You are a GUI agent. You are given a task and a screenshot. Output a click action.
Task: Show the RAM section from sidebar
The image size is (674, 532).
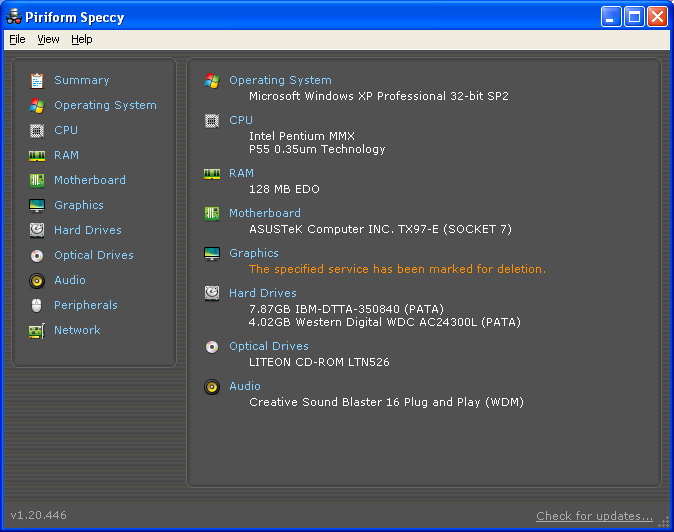click(66, 155)
